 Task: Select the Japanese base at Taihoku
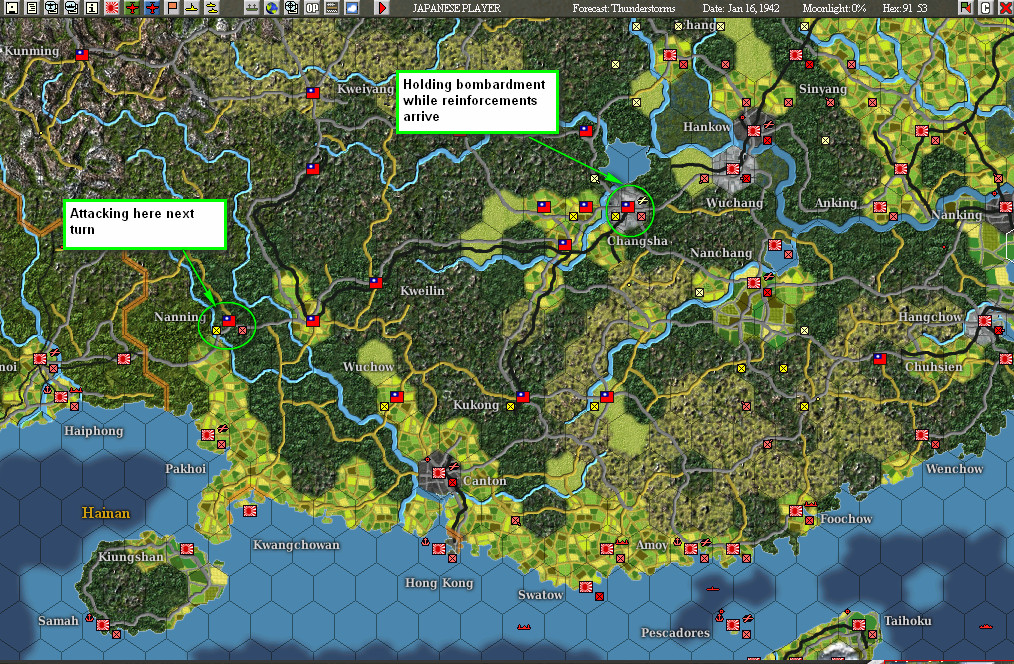(859, 625)
